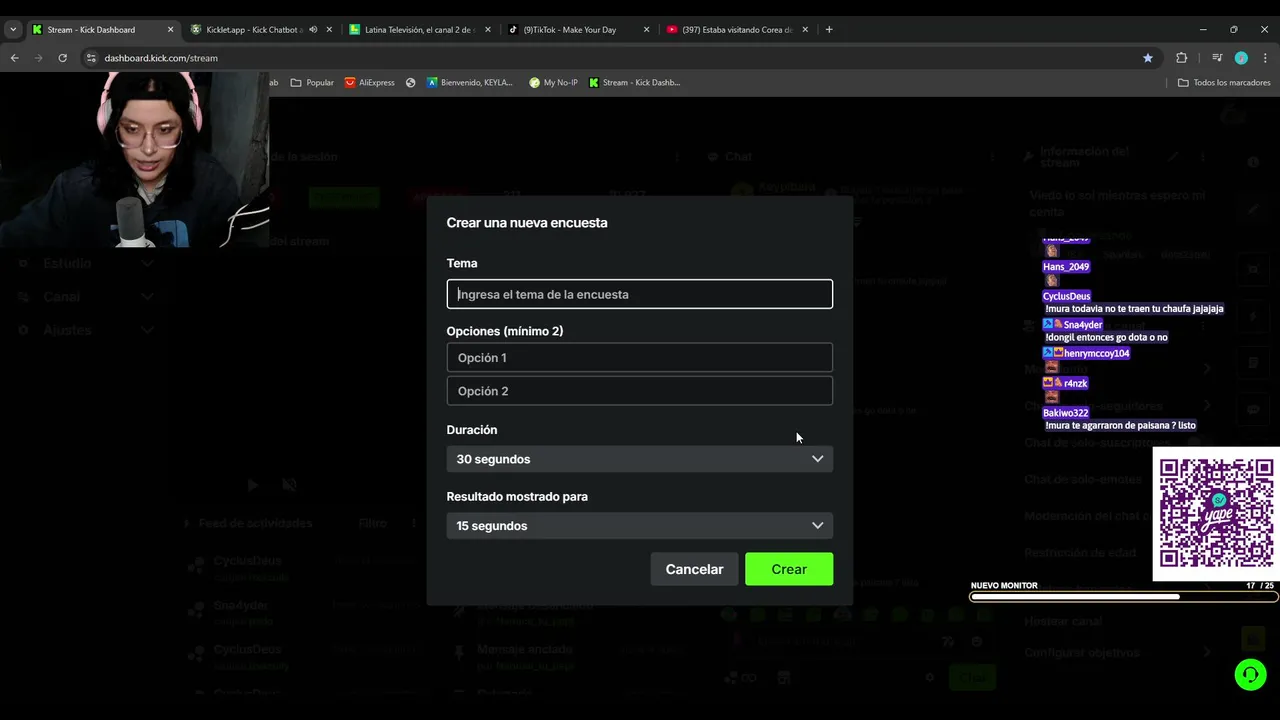Open the Chrome three-dot menu
Image resolution: width=1280 pixels, height=720 pixels.
tap(1266, 58)
